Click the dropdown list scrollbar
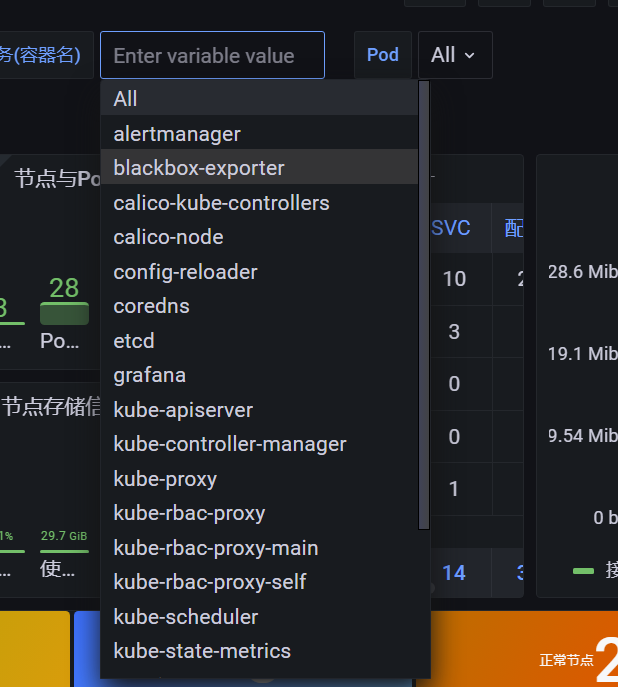 (424, 305)
